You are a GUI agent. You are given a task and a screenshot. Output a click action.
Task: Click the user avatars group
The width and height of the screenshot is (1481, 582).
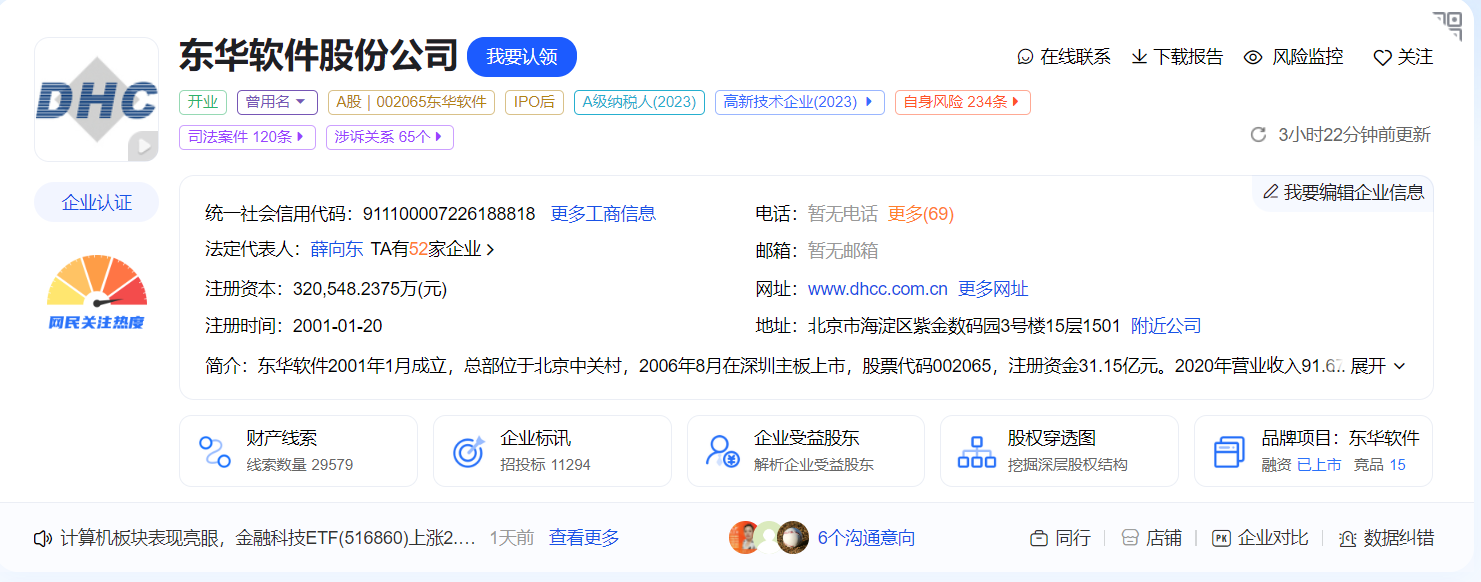pos(768,537)
